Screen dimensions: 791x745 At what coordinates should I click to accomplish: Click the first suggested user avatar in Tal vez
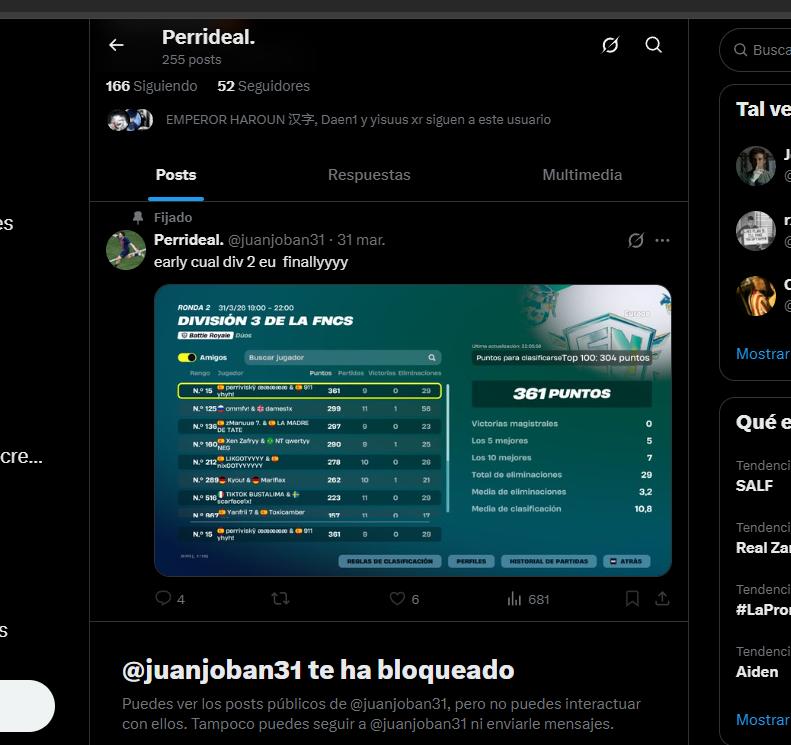(755, 166)
